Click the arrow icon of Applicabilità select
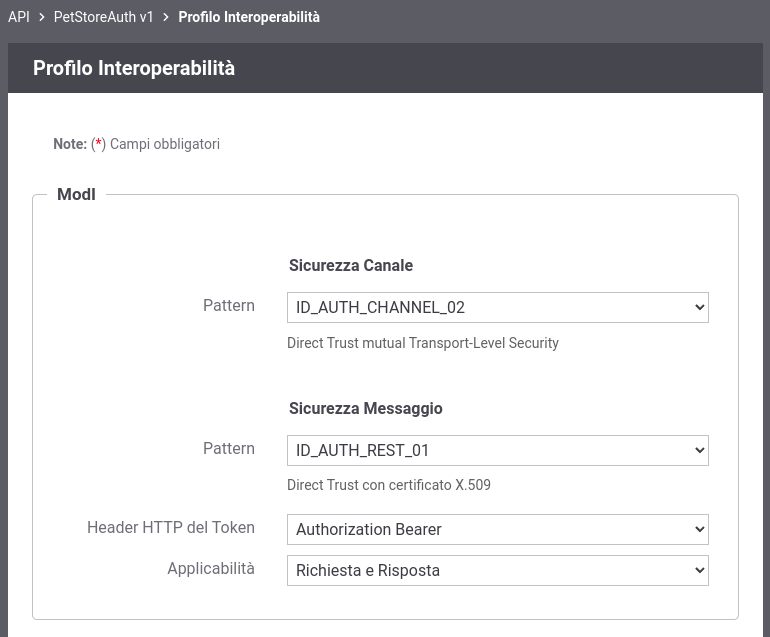 click(x=700, y=570)
